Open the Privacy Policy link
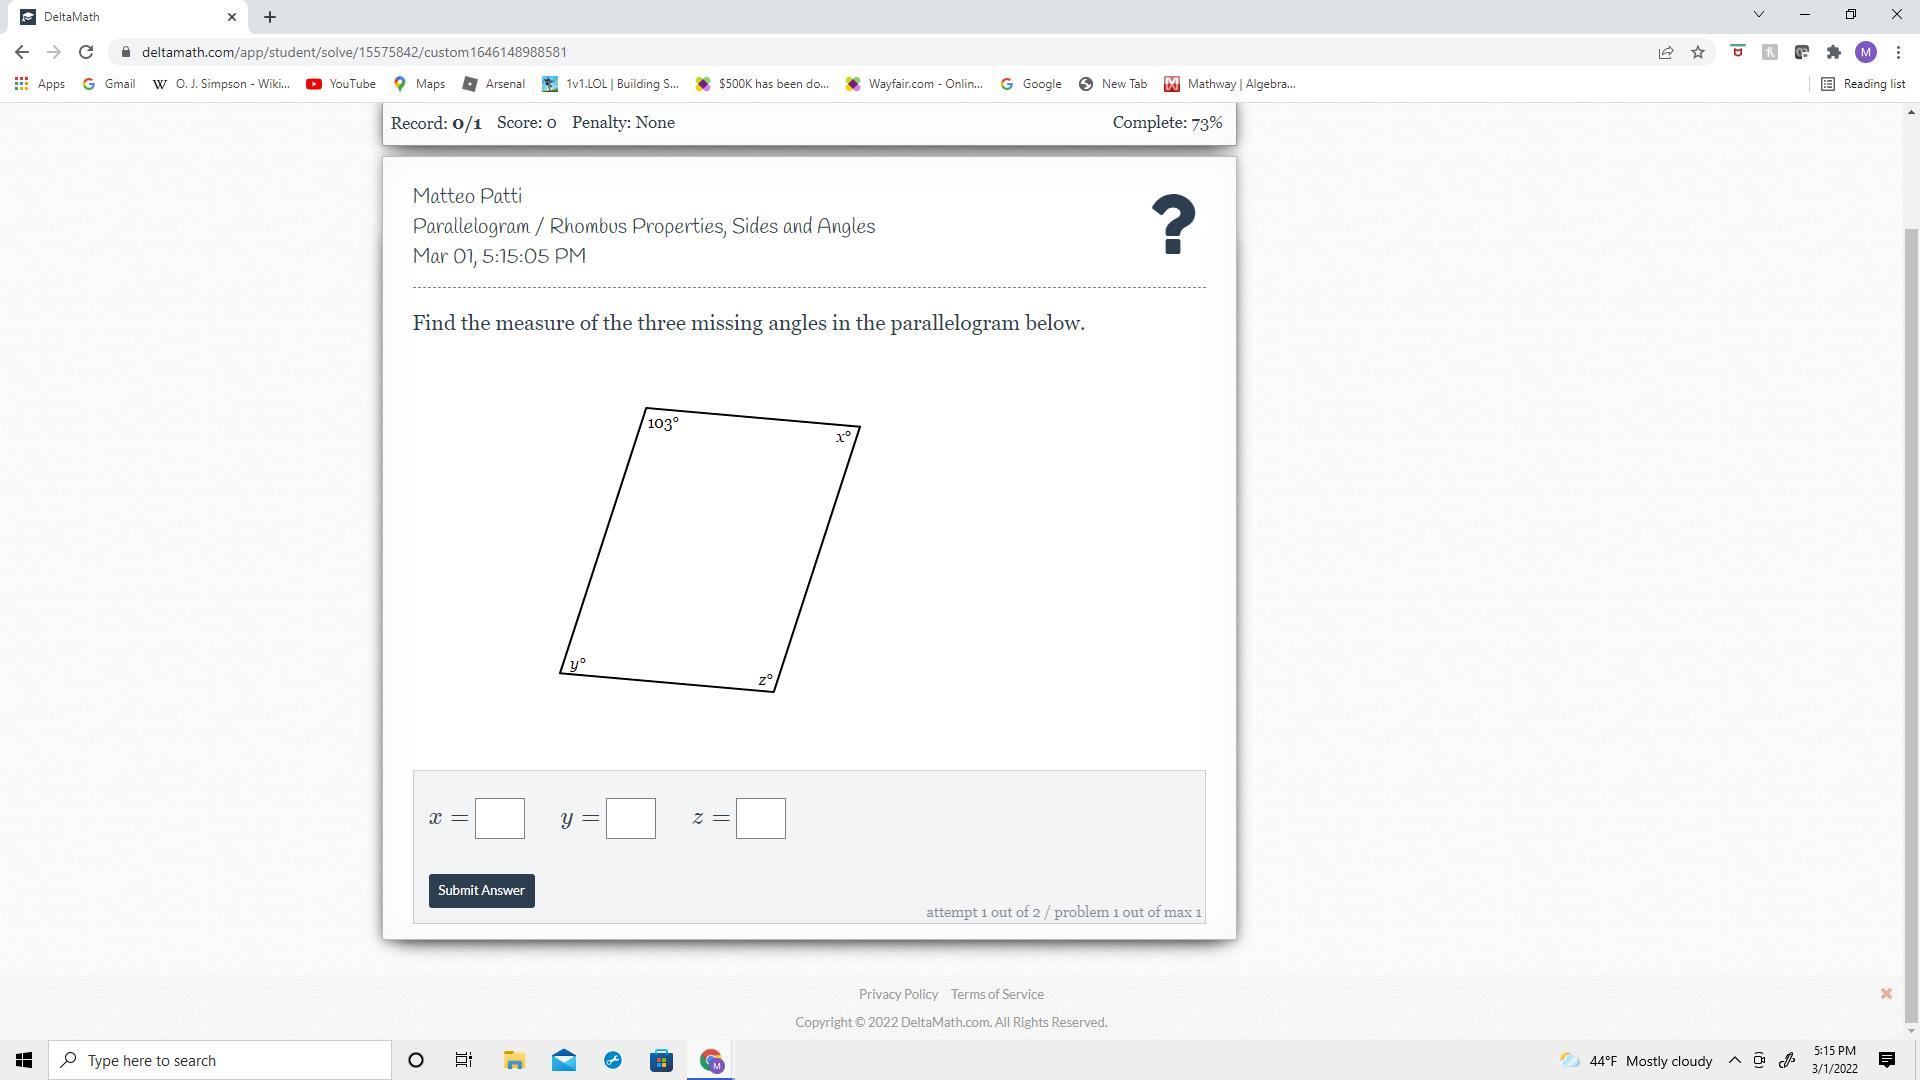Viewport: 1920px width, 1080px height. [898, 994]
